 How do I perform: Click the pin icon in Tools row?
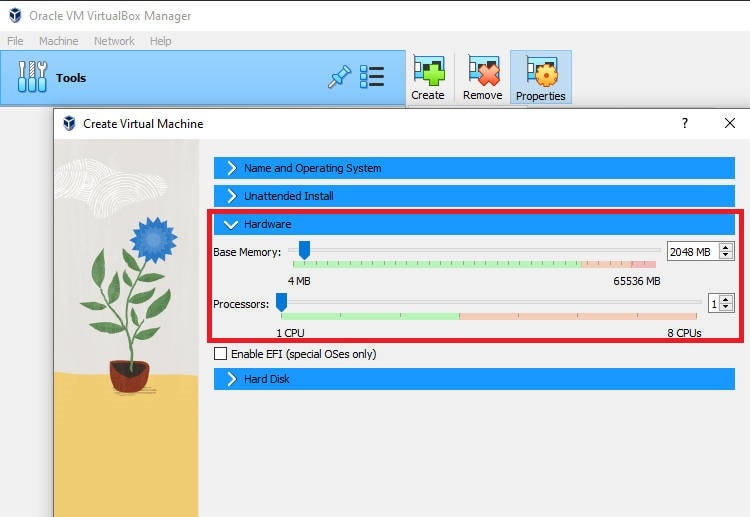(339, 77)
